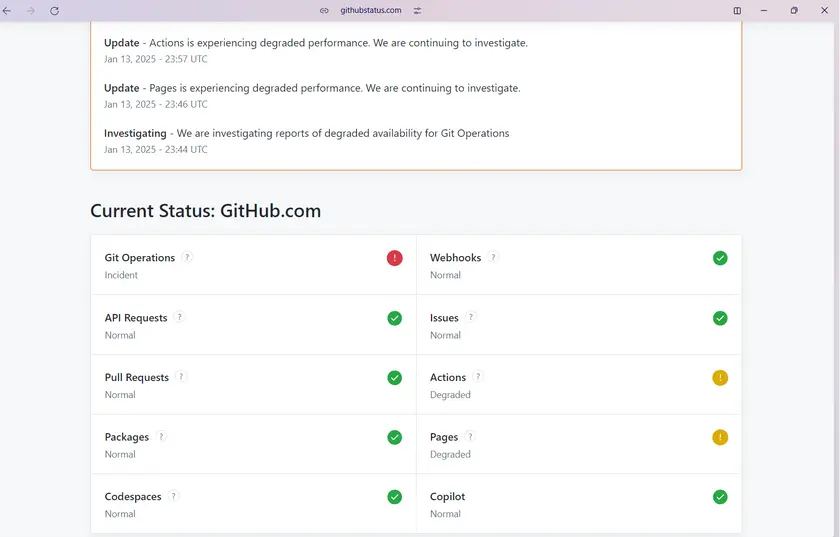Click the green check icon for Copilot
This screenshot has height=537, width=840.
click(720, 497)
